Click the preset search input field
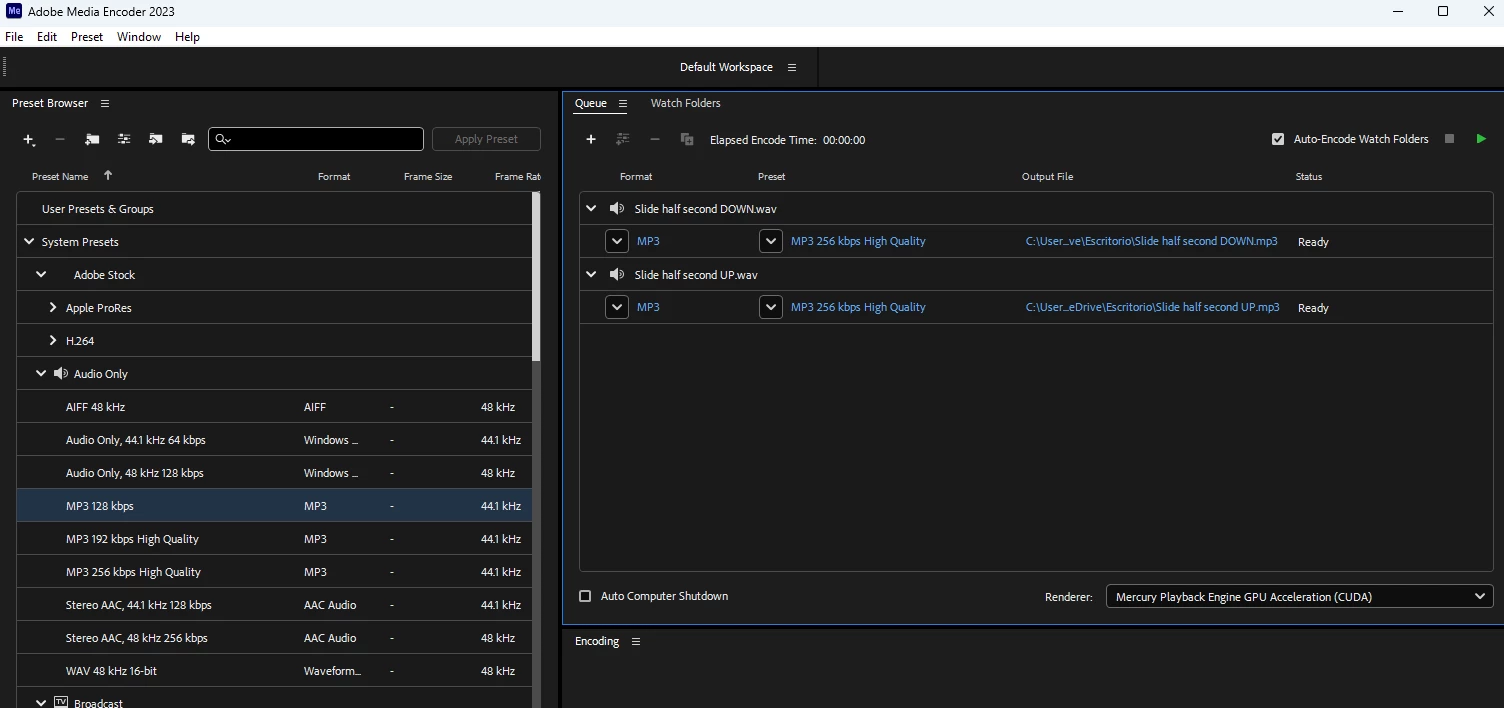Viewport: 1504px width, 708px height. (x=316, y=139)
